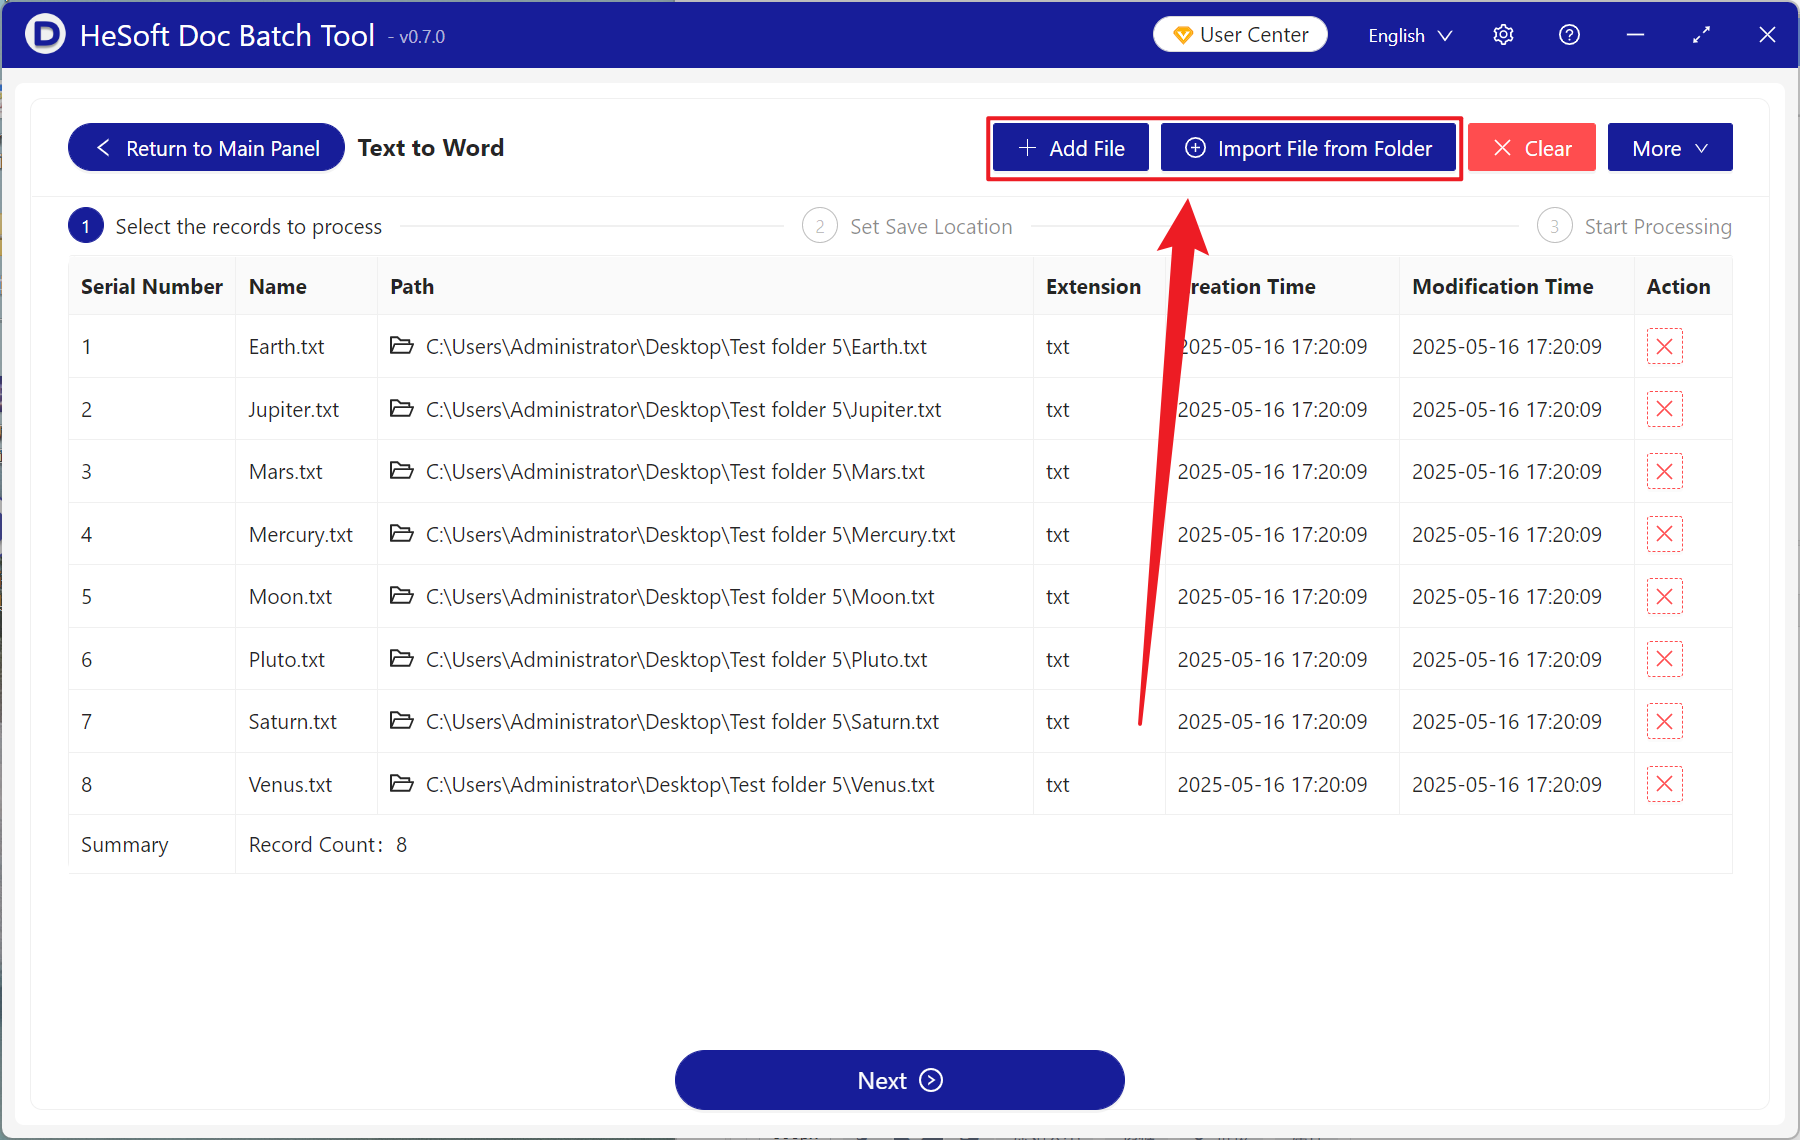Minimize the HeSoft window

coord(1635,35)
